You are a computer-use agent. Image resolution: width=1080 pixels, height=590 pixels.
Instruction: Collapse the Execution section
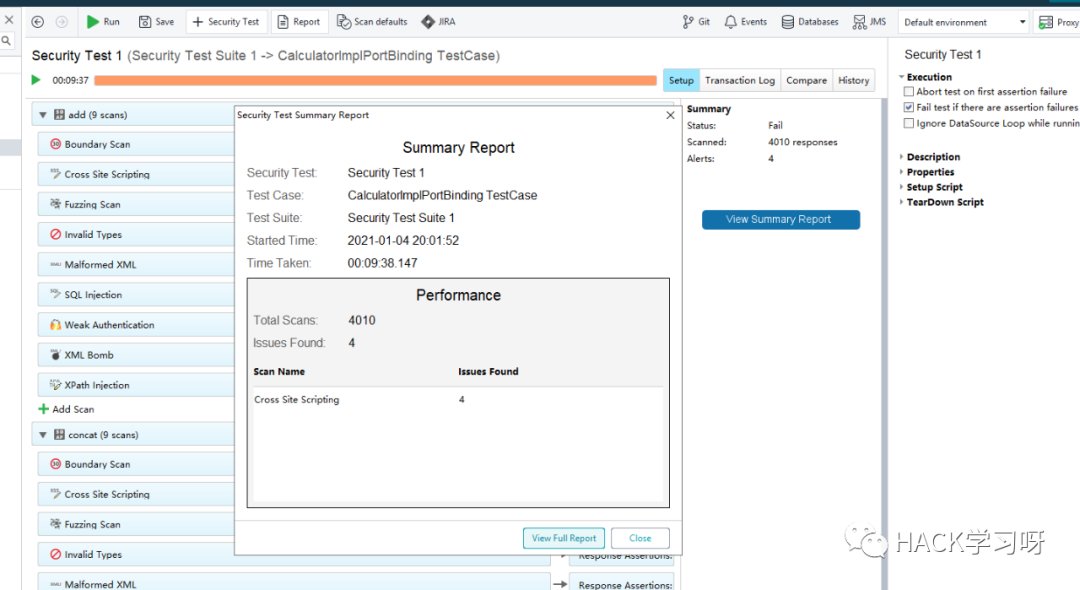tap(901, 77)
